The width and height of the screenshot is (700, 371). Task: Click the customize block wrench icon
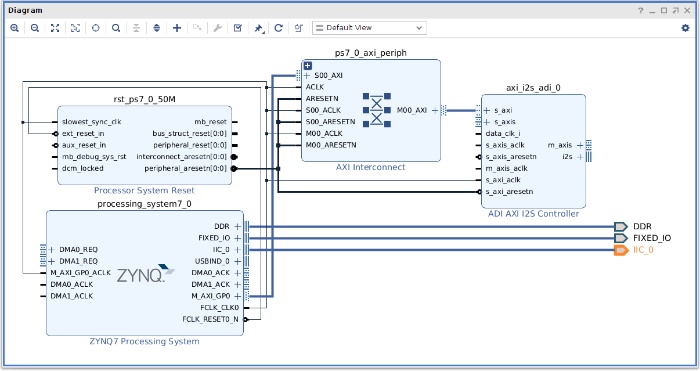tap(217, 28)
